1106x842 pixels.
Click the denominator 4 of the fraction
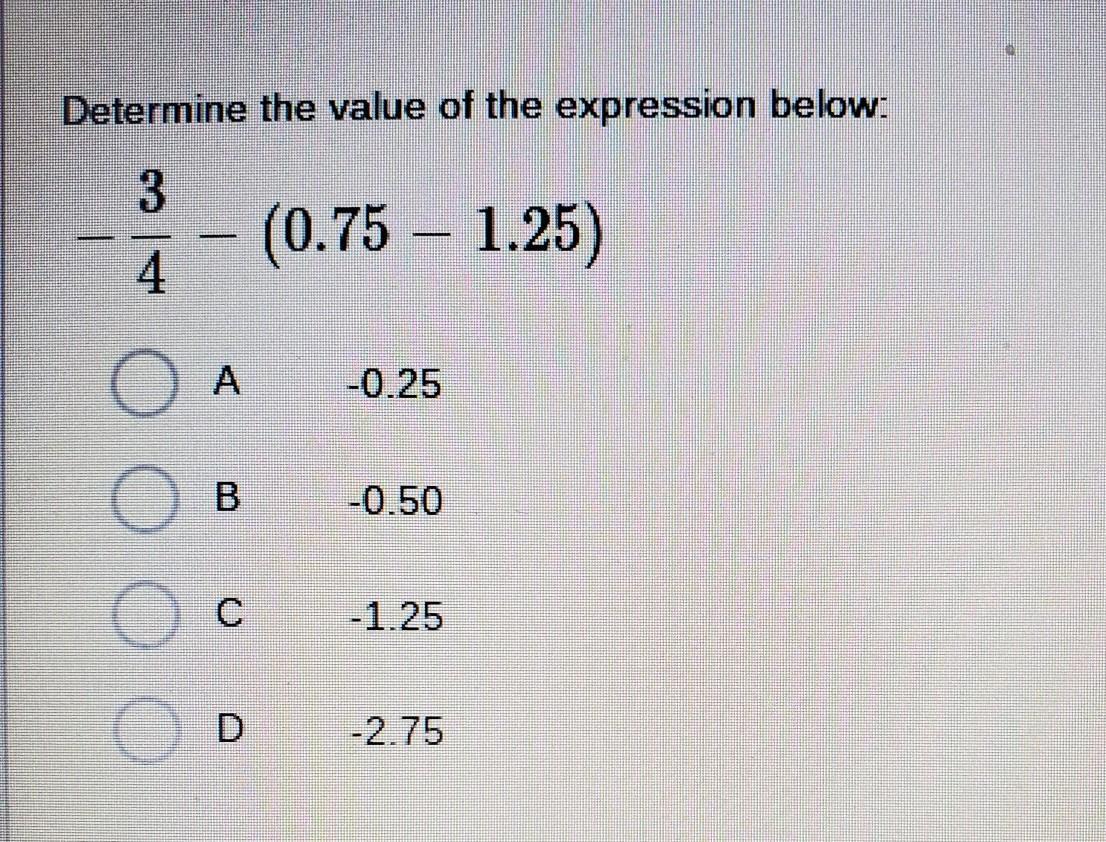point(151,273)
